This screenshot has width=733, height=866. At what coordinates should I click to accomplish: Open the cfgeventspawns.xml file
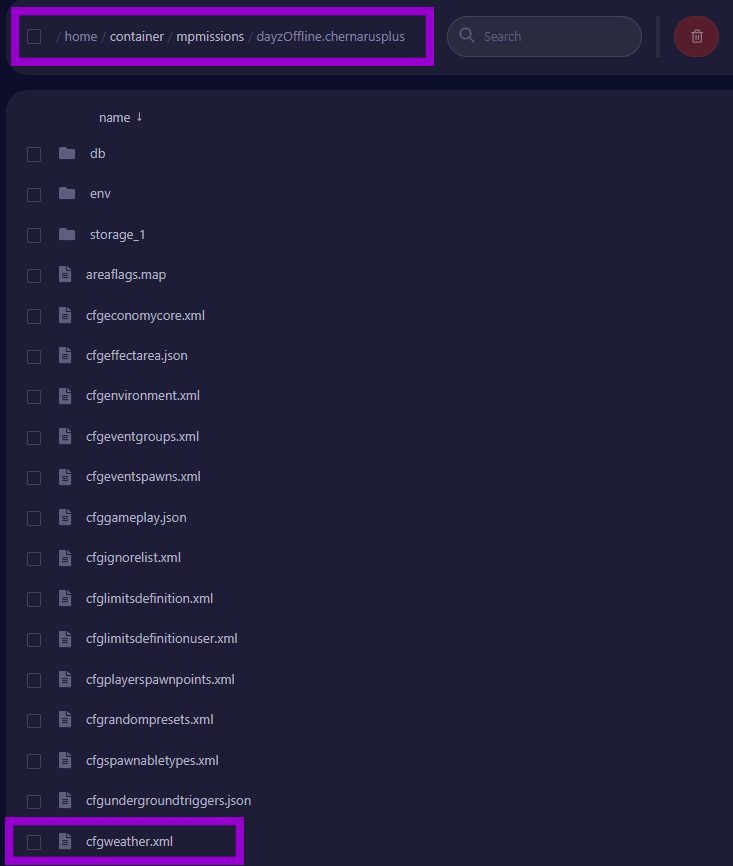141,476
